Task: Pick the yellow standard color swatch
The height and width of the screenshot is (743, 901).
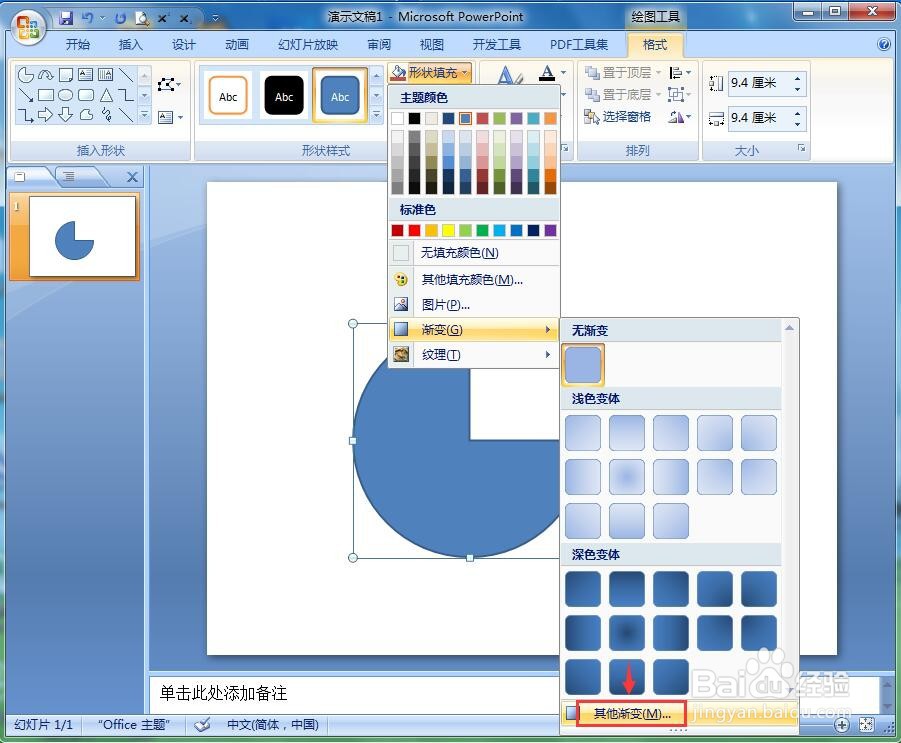Action: (x=448, y=230)
